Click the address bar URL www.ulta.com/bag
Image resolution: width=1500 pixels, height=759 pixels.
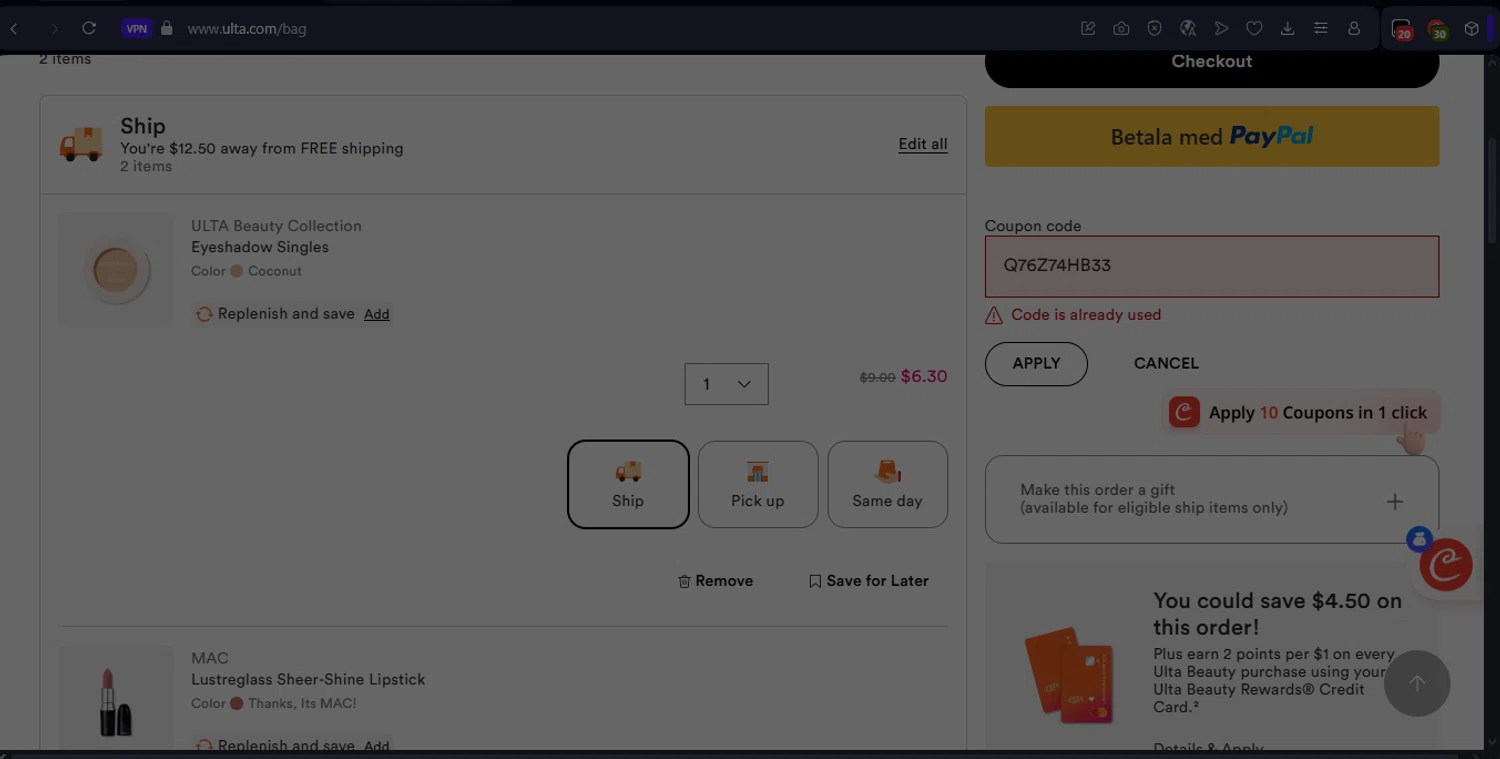coord(247,29)
